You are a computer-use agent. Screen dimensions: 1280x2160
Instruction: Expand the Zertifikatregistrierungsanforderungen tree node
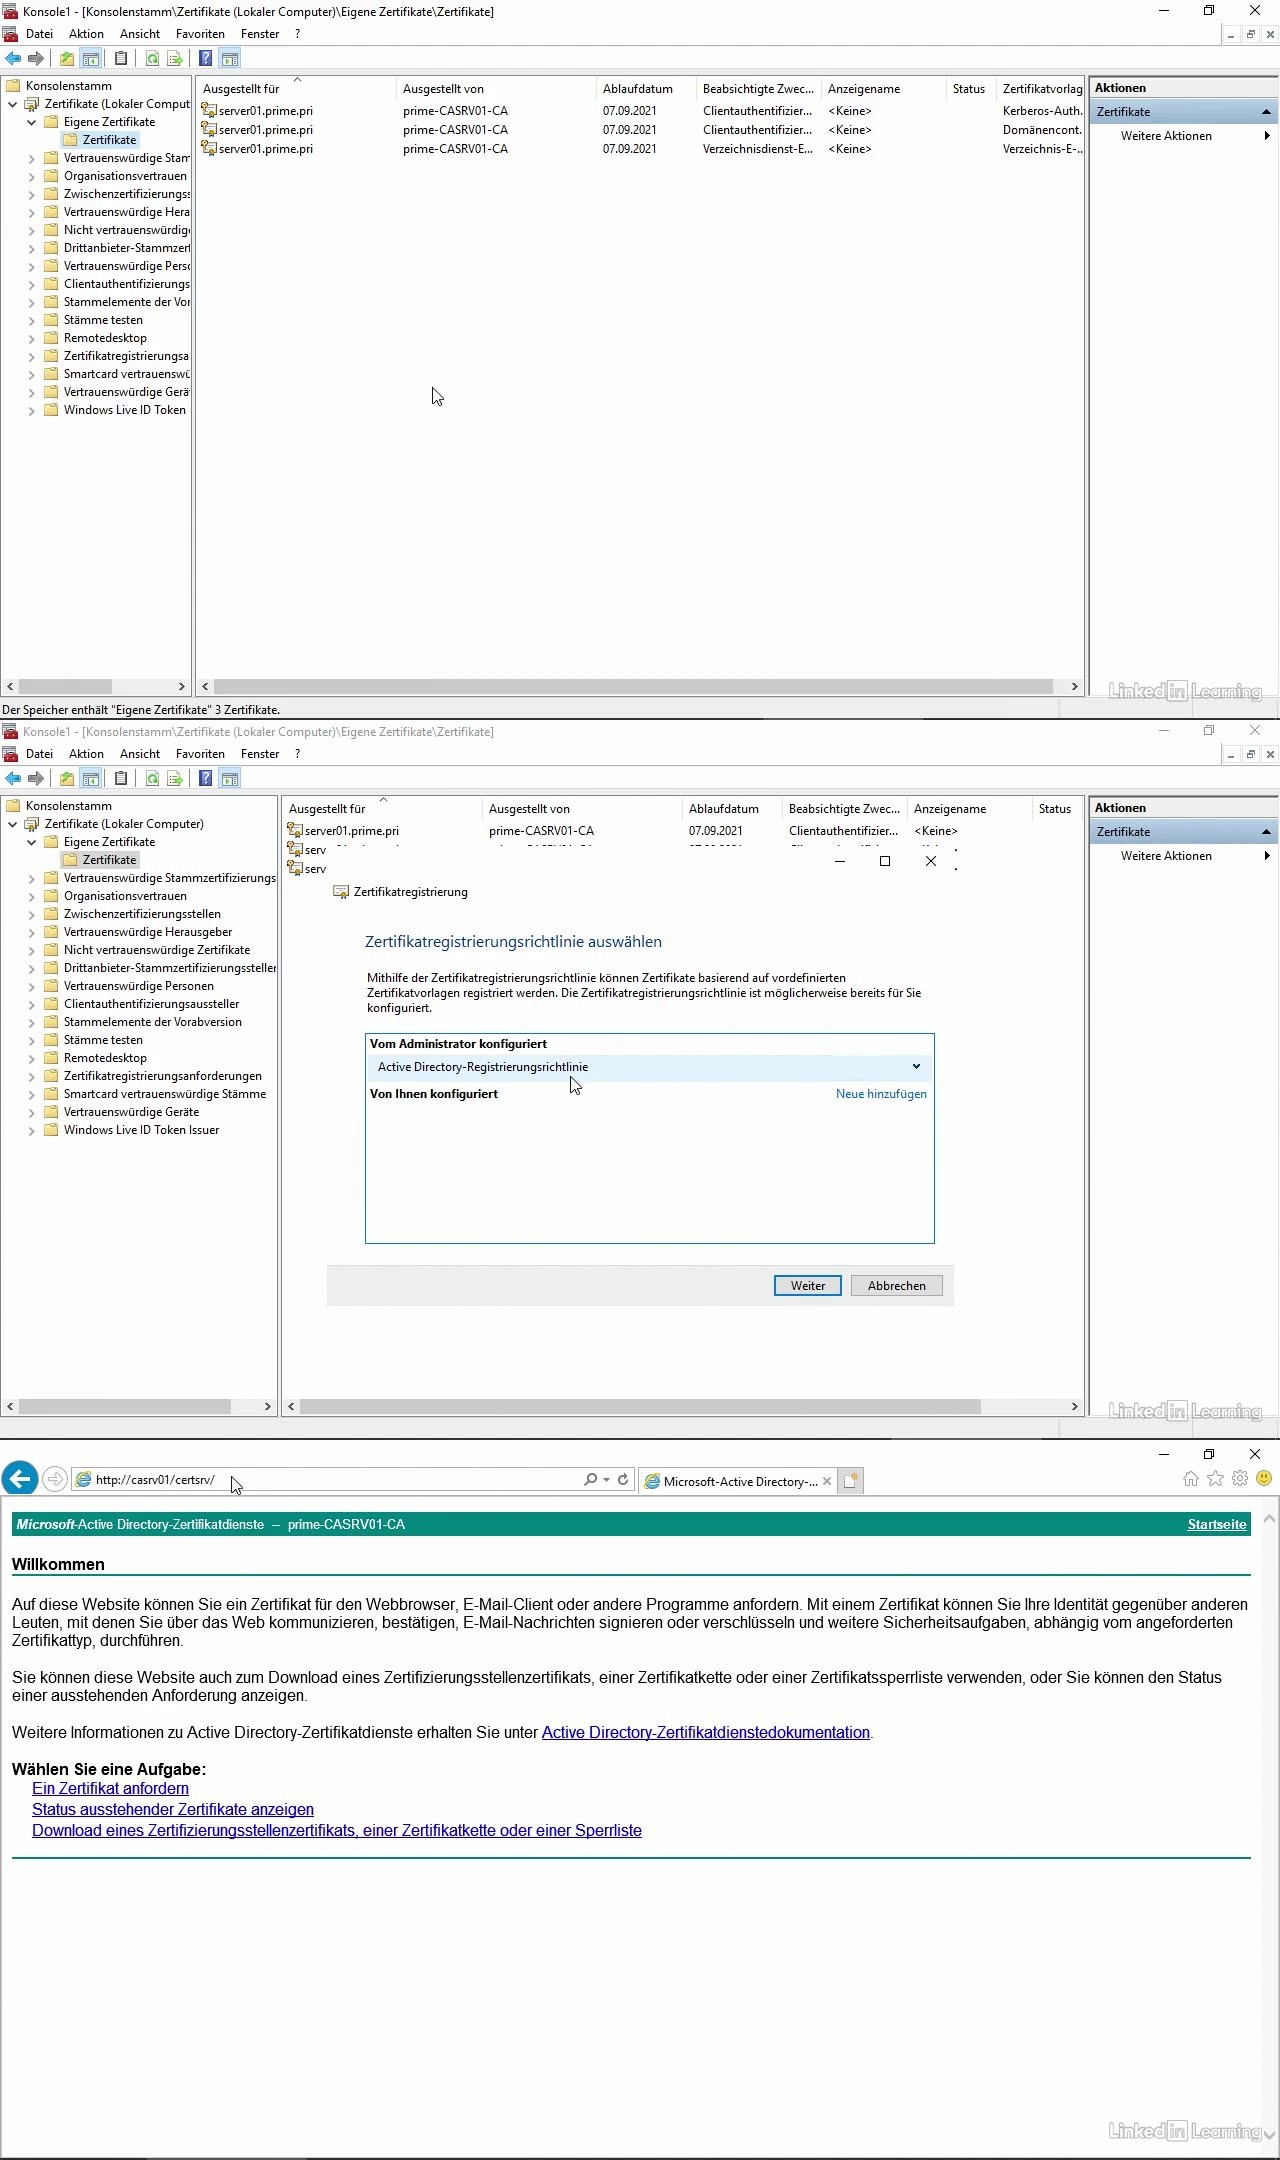click(31, 1077)
